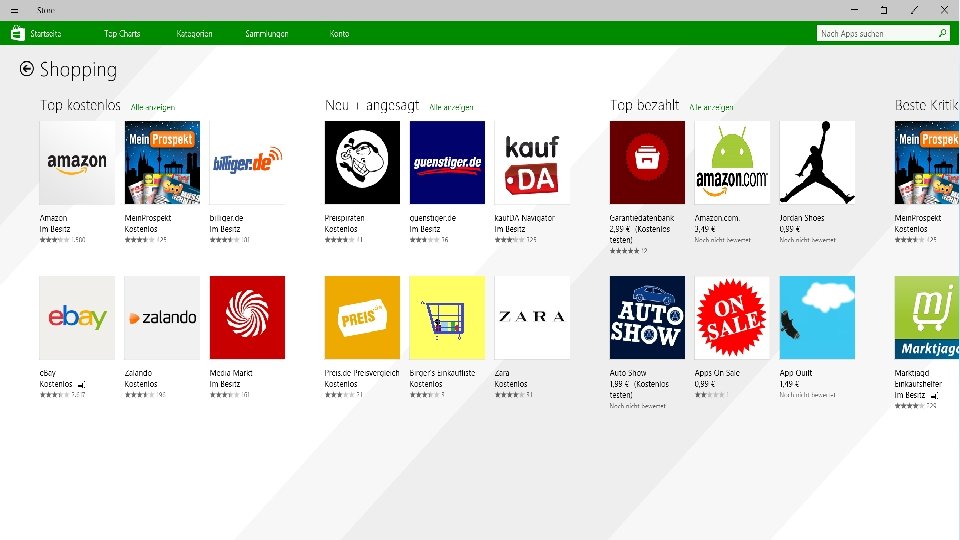Image resolution: width=960 pixels, height=540 pixels.
Task: Show all Top kostenlos apps
Action: pos(153,107)
